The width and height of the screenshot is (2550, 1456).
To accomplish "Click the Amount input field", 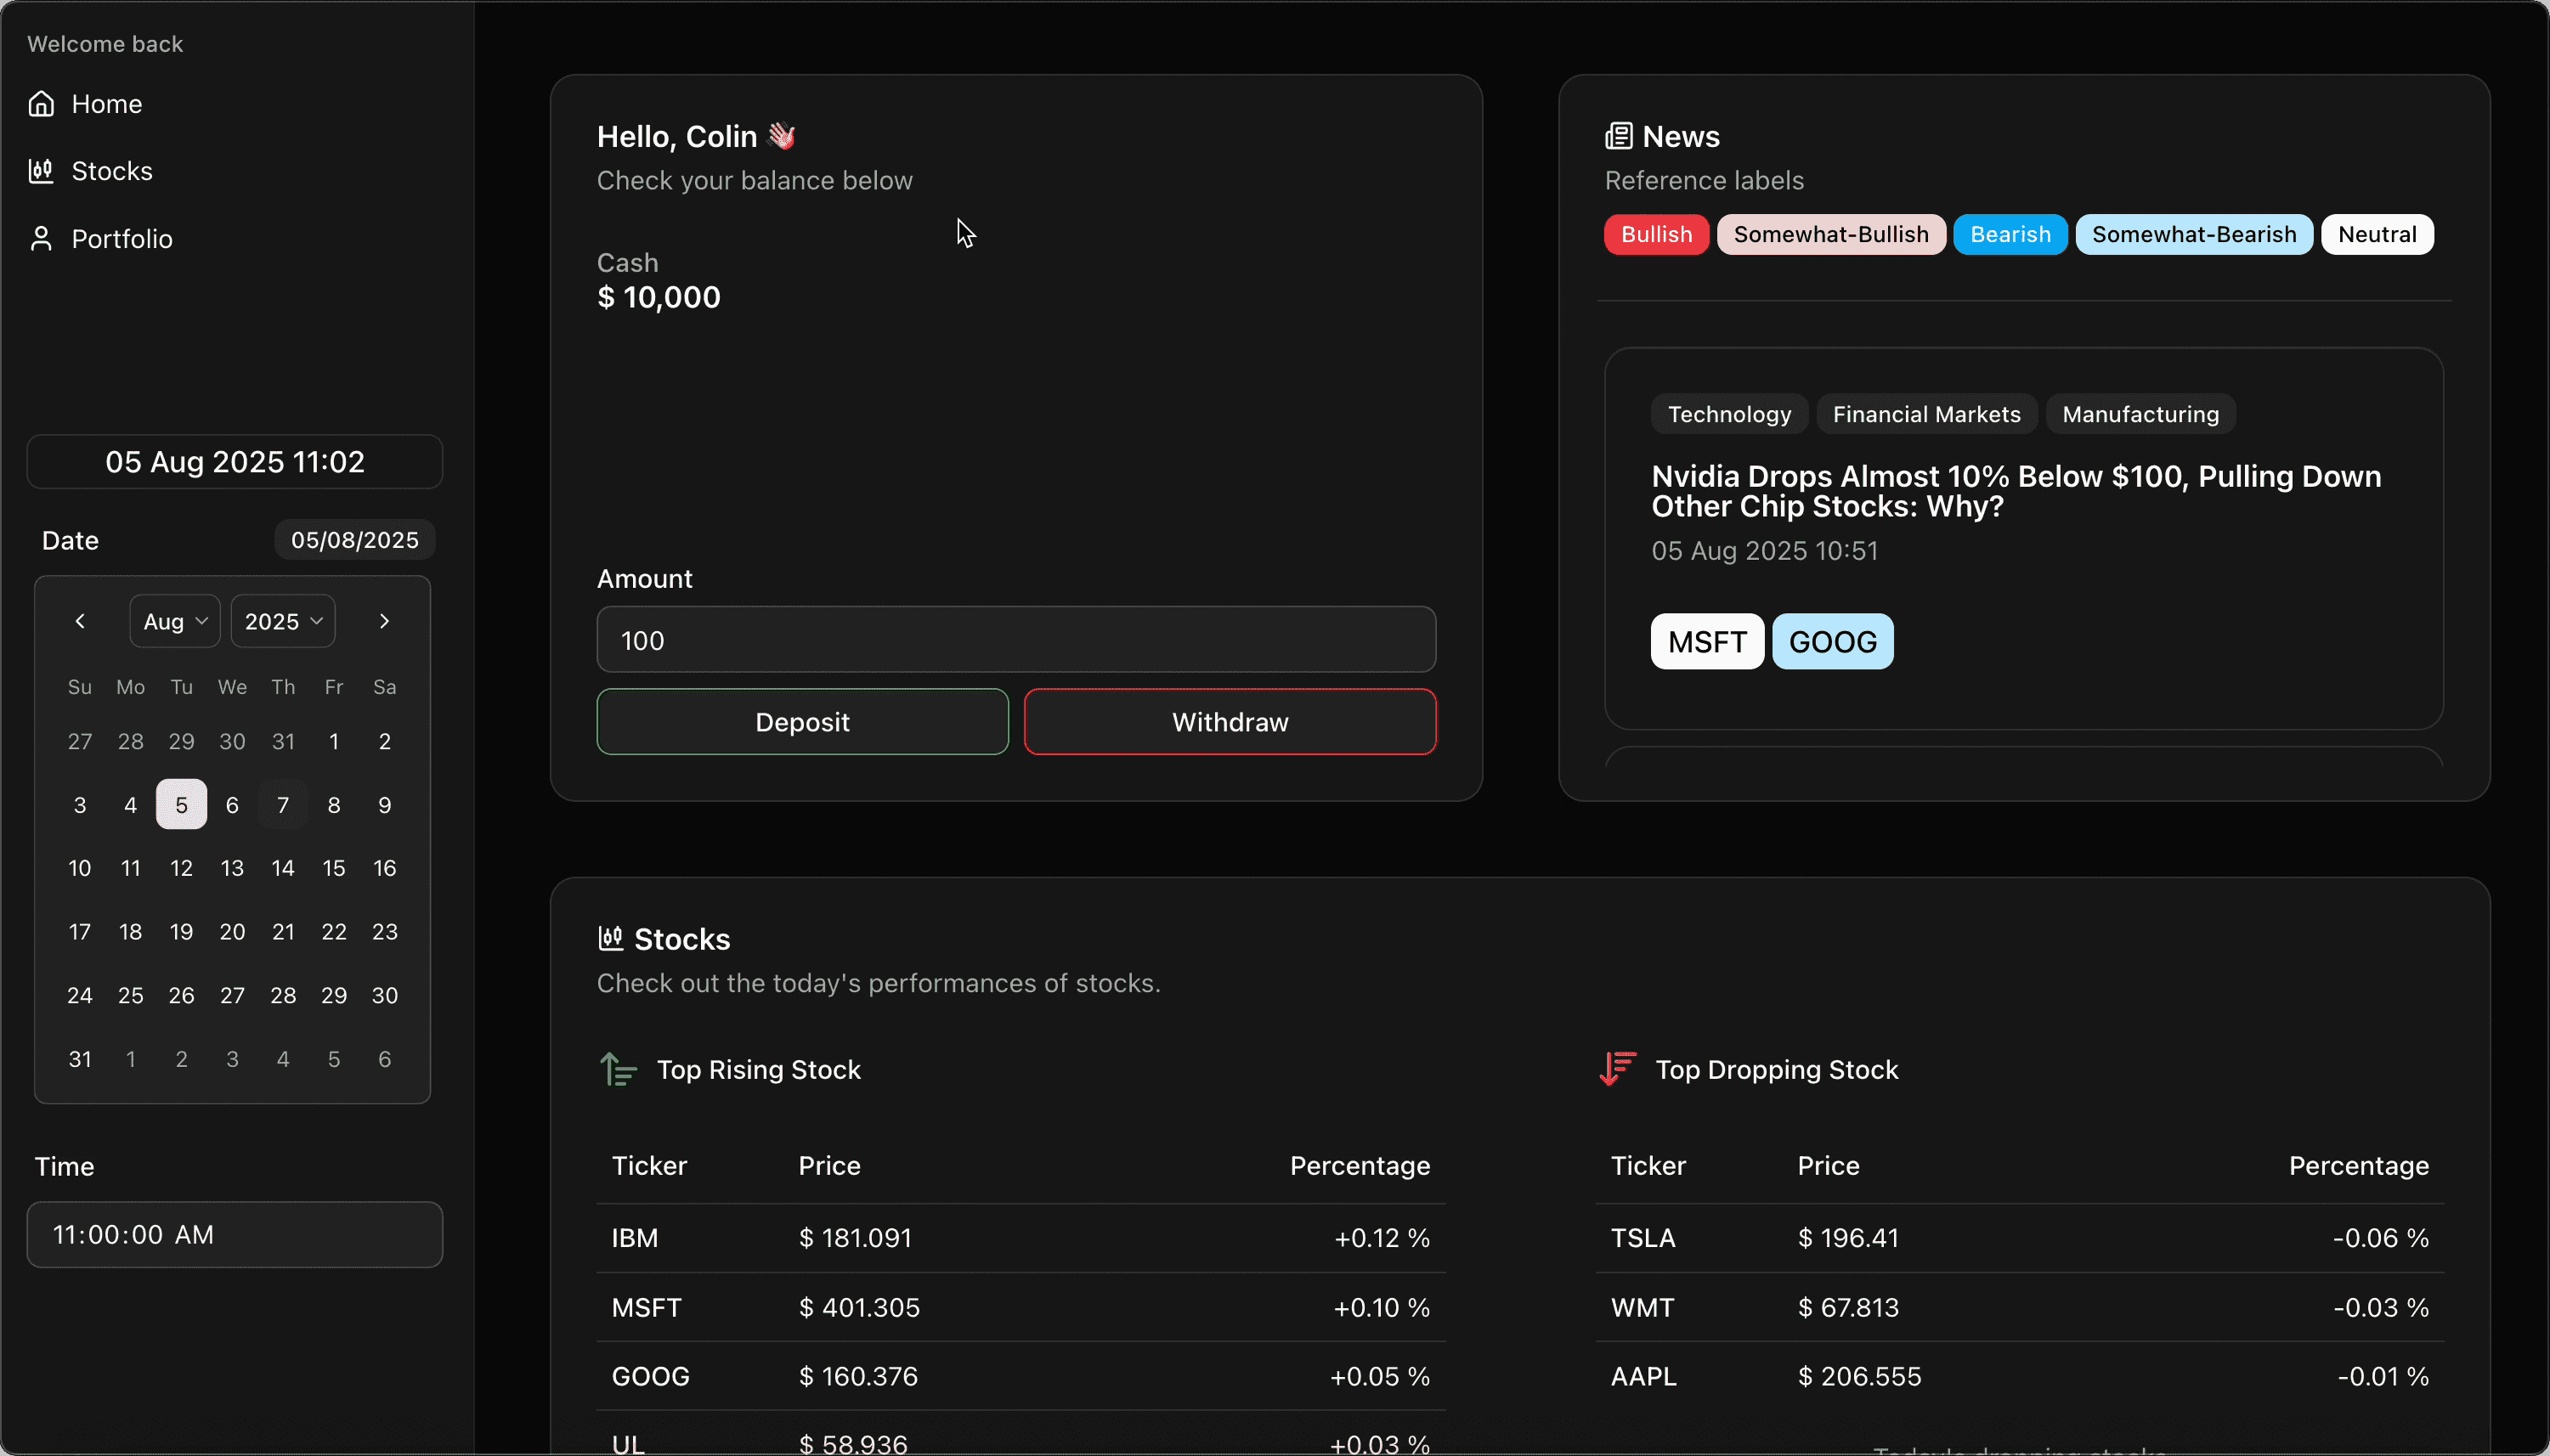I will [x=1015, y=640].
